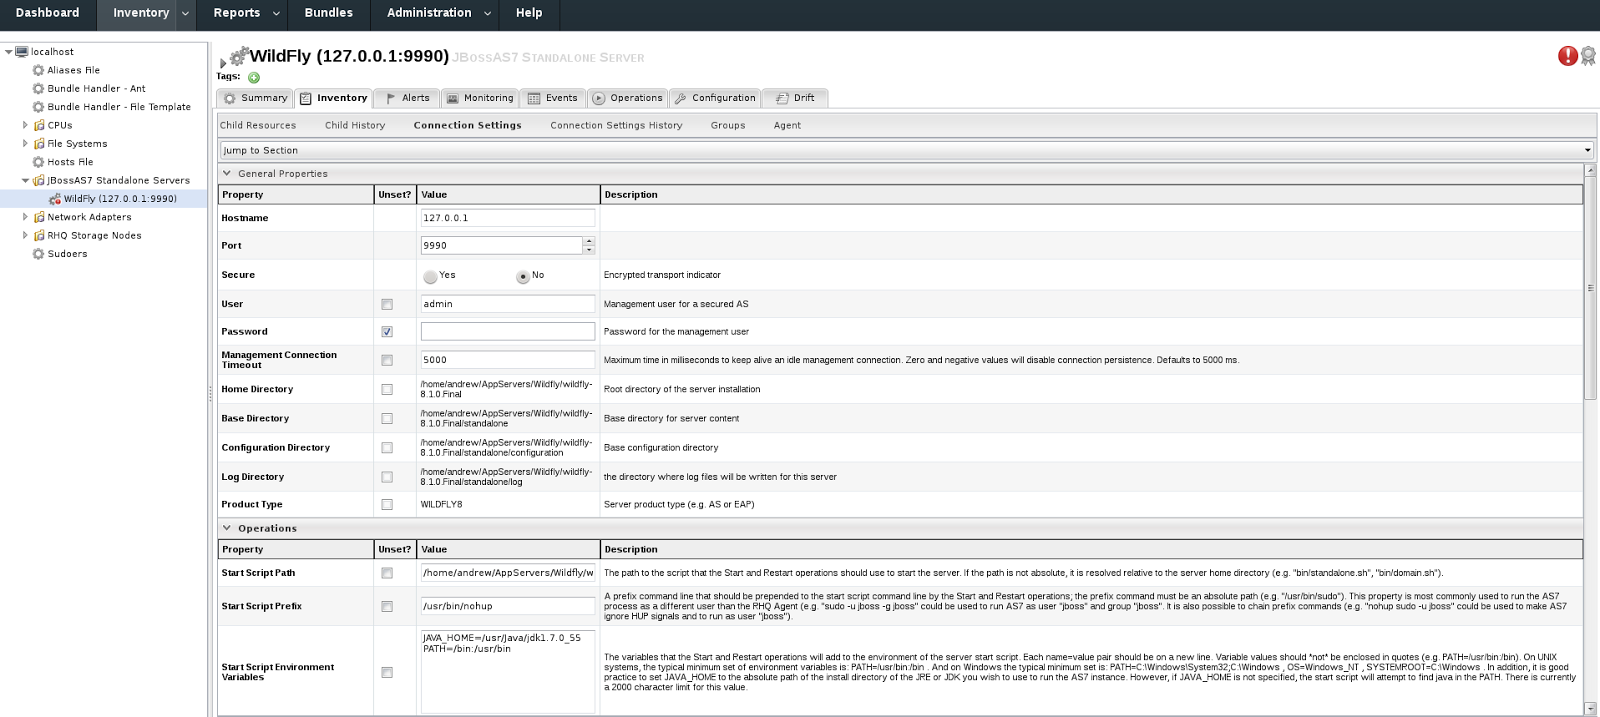
Task: Open the Alerts tab
Action: click(406, 98)
